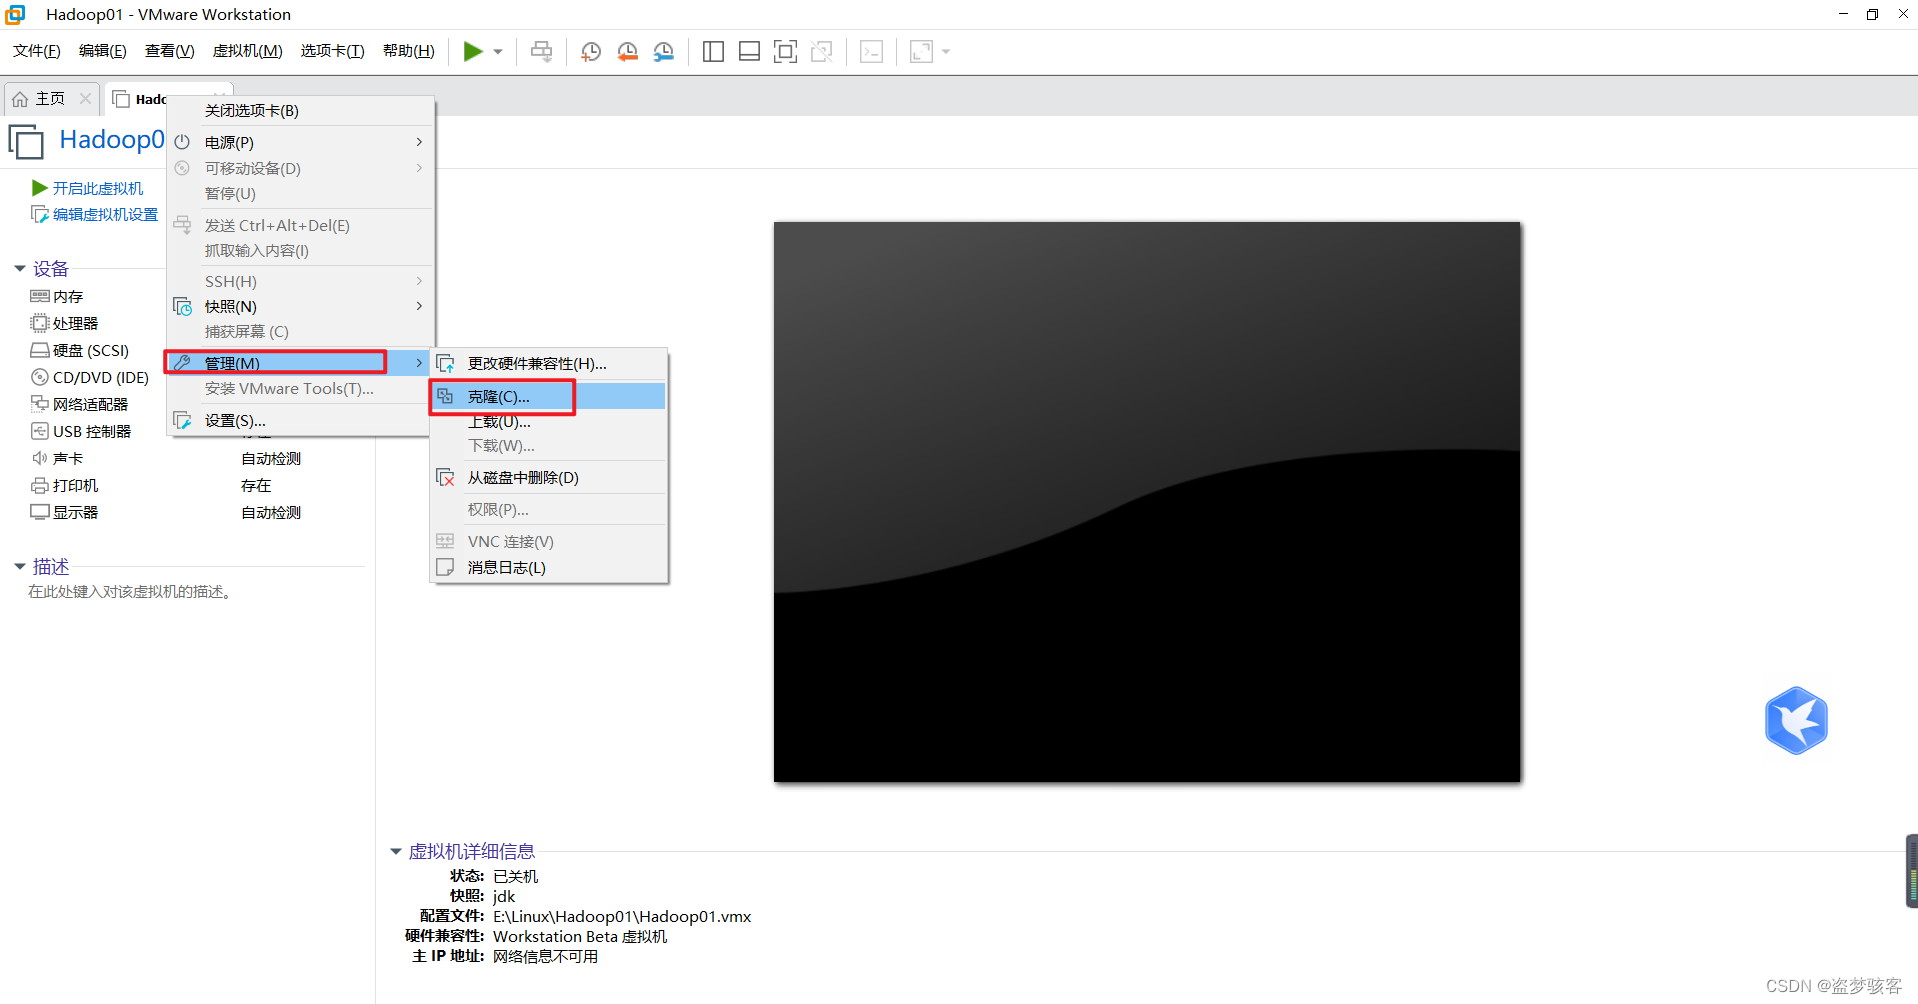Click the full screen mode toolbar icon
Screen dimensions: 1918x1004
(786, 51)
